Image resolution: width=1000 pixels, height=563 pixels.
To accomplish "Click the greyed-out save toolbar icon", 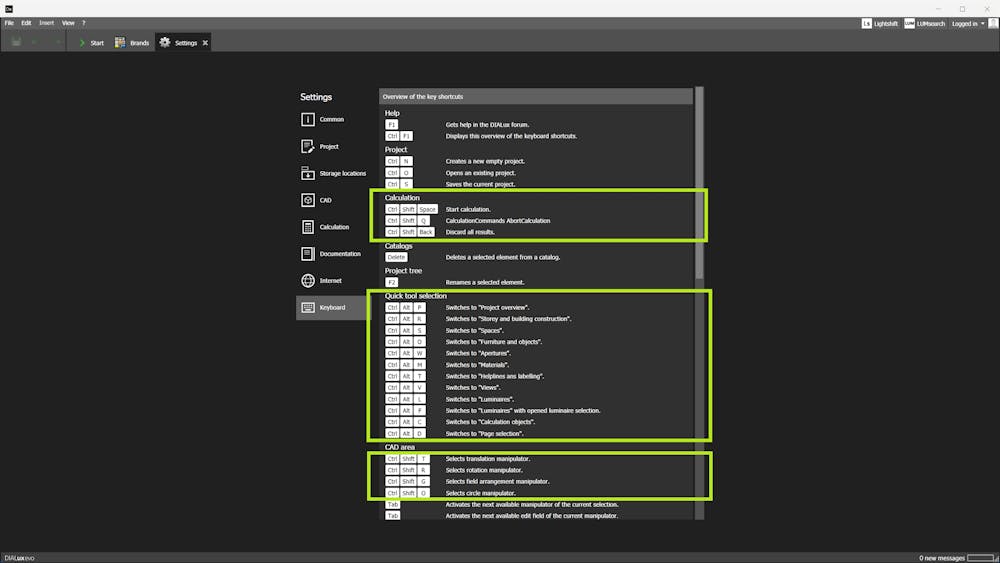I will coord(17,42).
